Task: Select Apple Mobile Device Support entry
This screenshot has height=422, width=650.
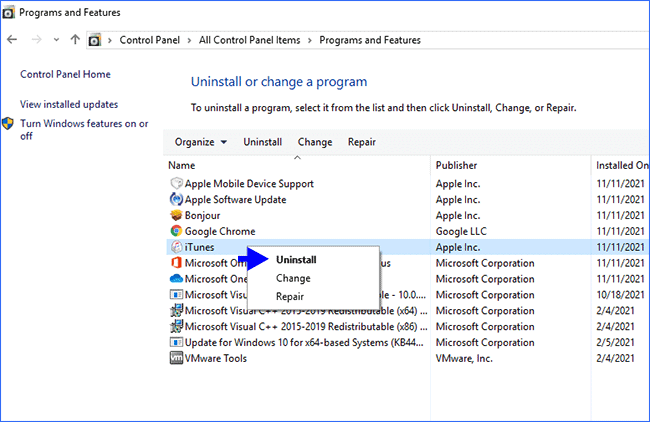Action: tap(249, 184)
